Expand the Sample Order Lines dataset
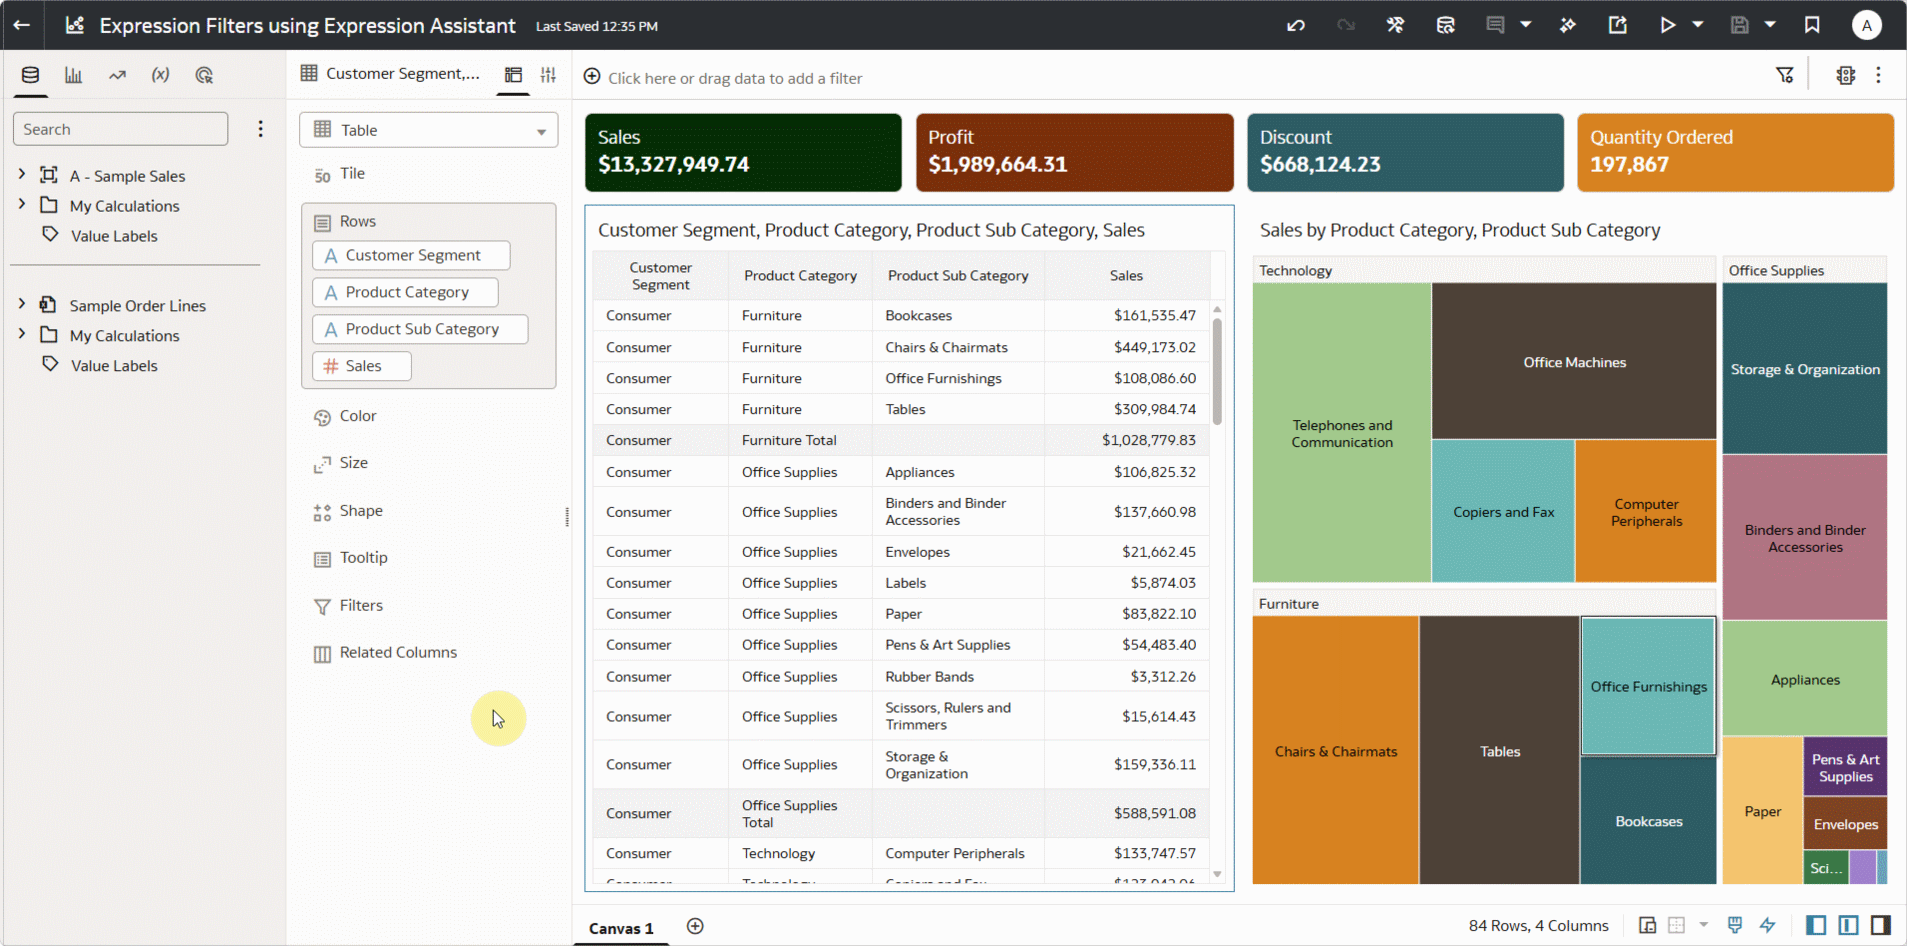Viewport: 1907px width, 946px height. pyautogui.click(x=22, y=303)
